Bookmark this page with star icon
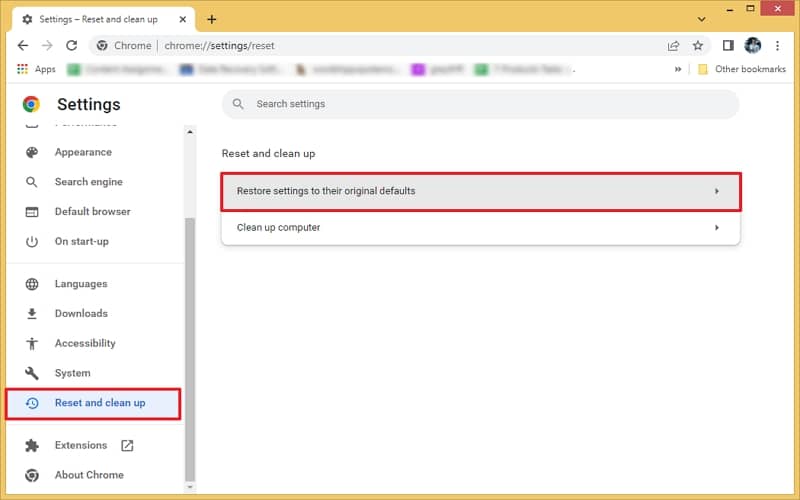This screenshot has height=500, width=800. click(x=698, y=45)
